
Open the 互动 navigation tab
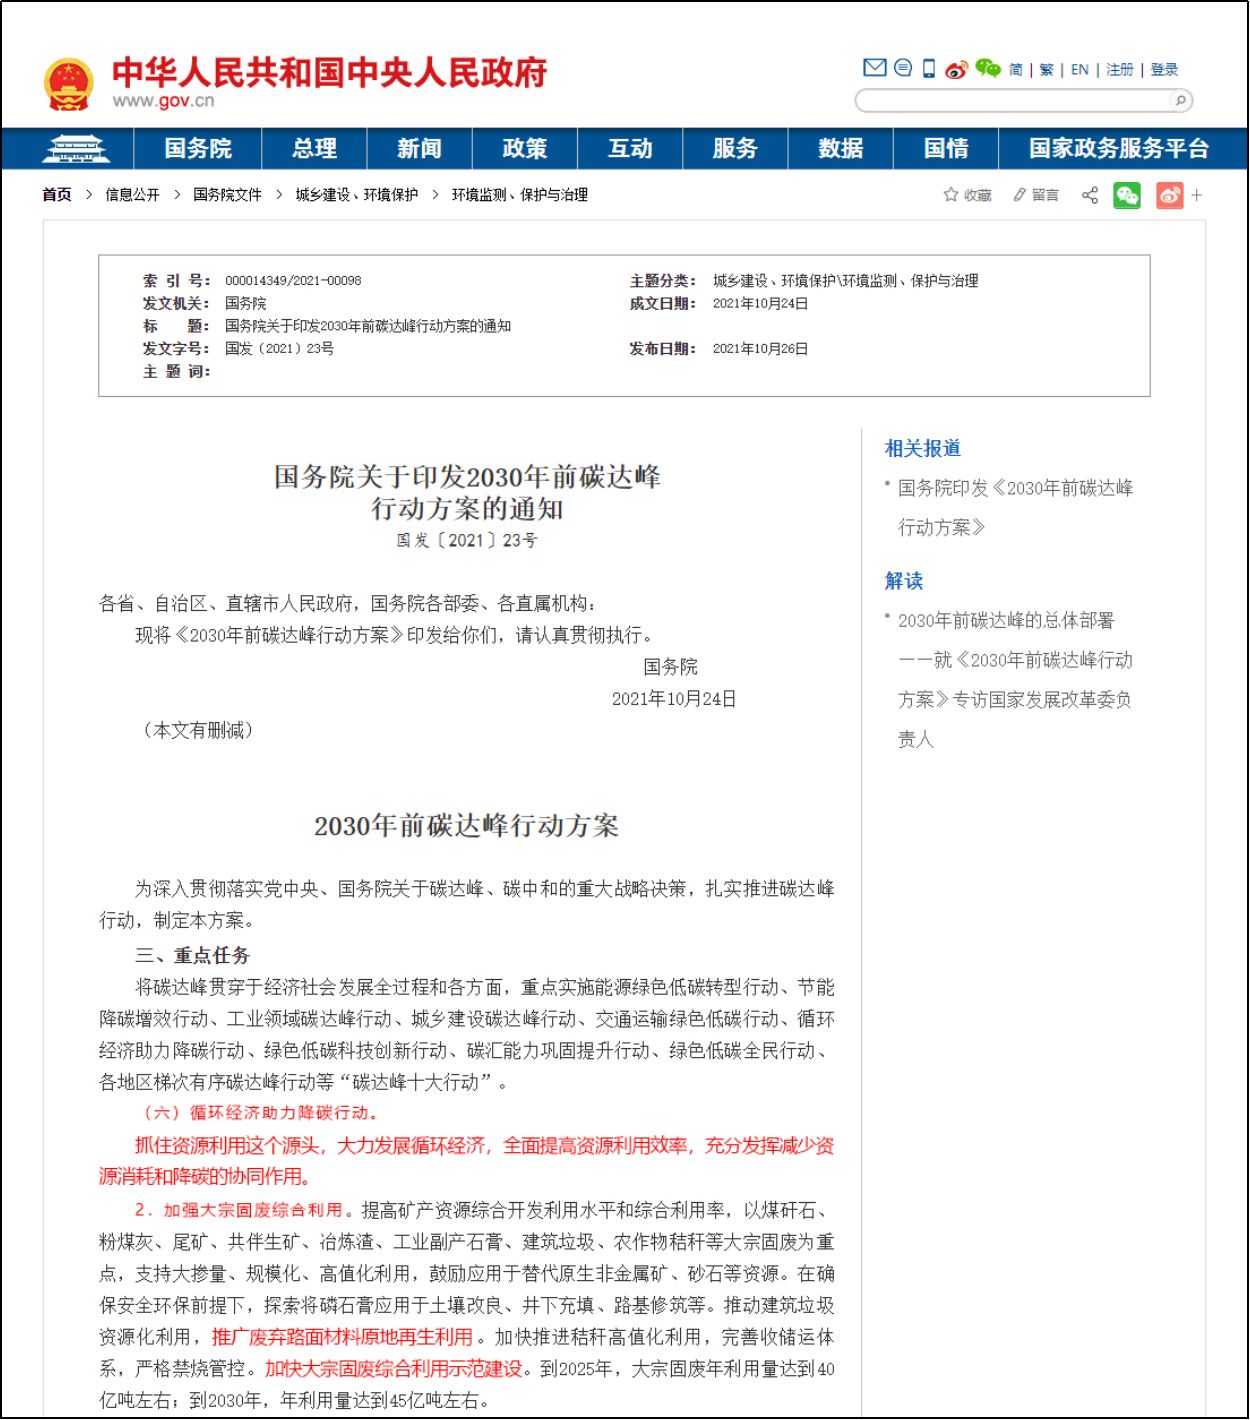pyautogui.click(x=630, y=148)
